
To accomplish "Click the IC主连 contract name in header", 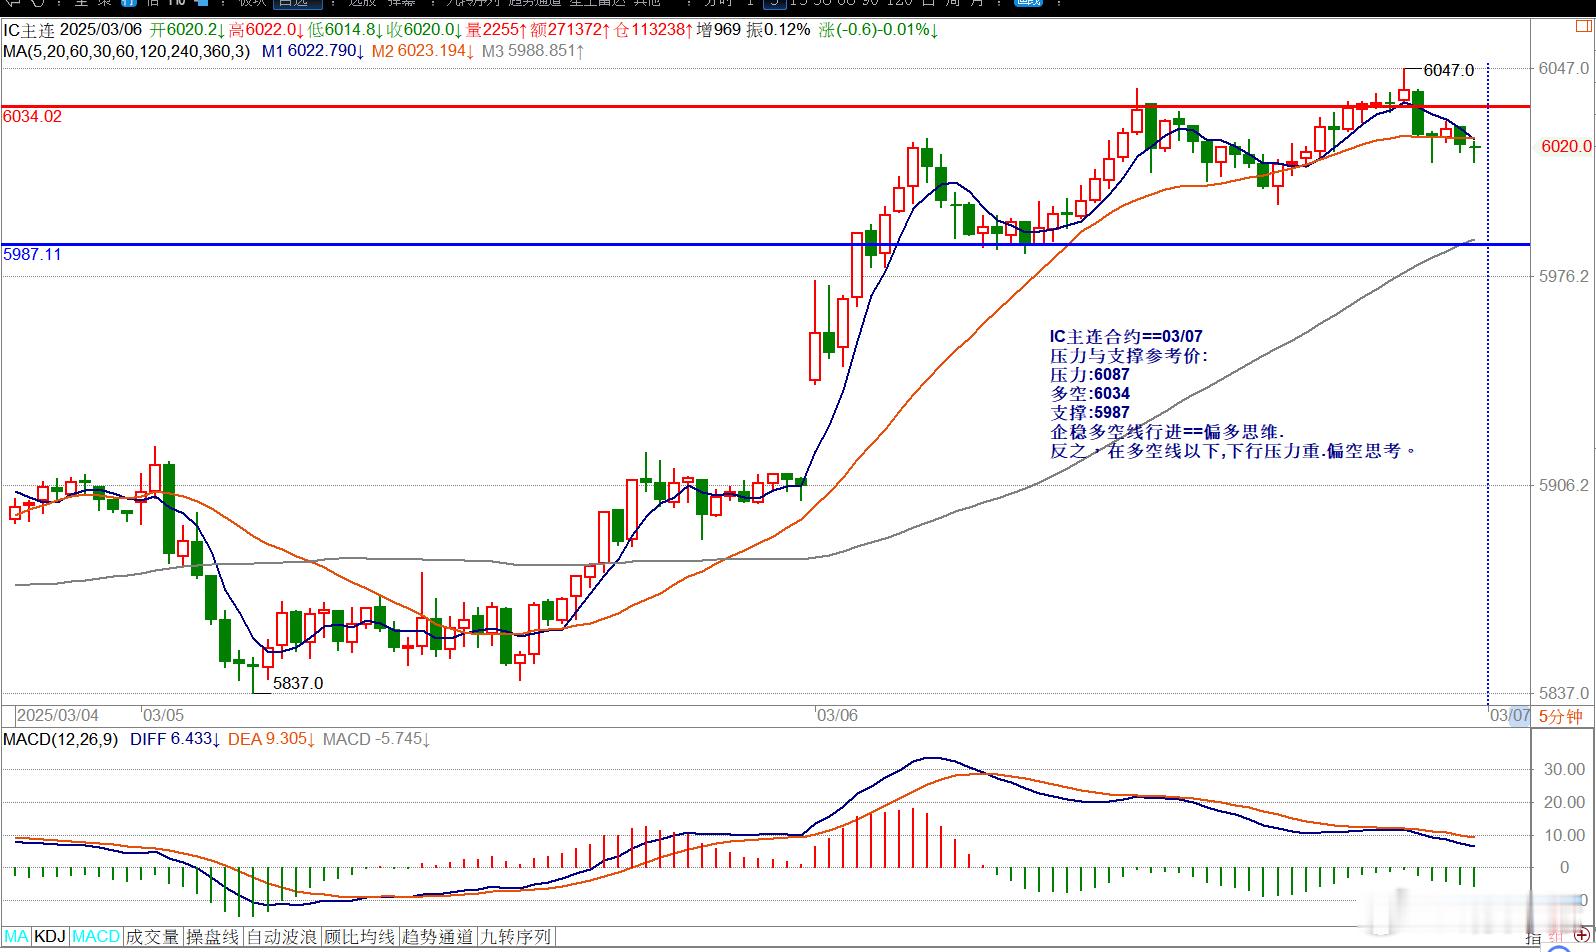I will point(29,30).
